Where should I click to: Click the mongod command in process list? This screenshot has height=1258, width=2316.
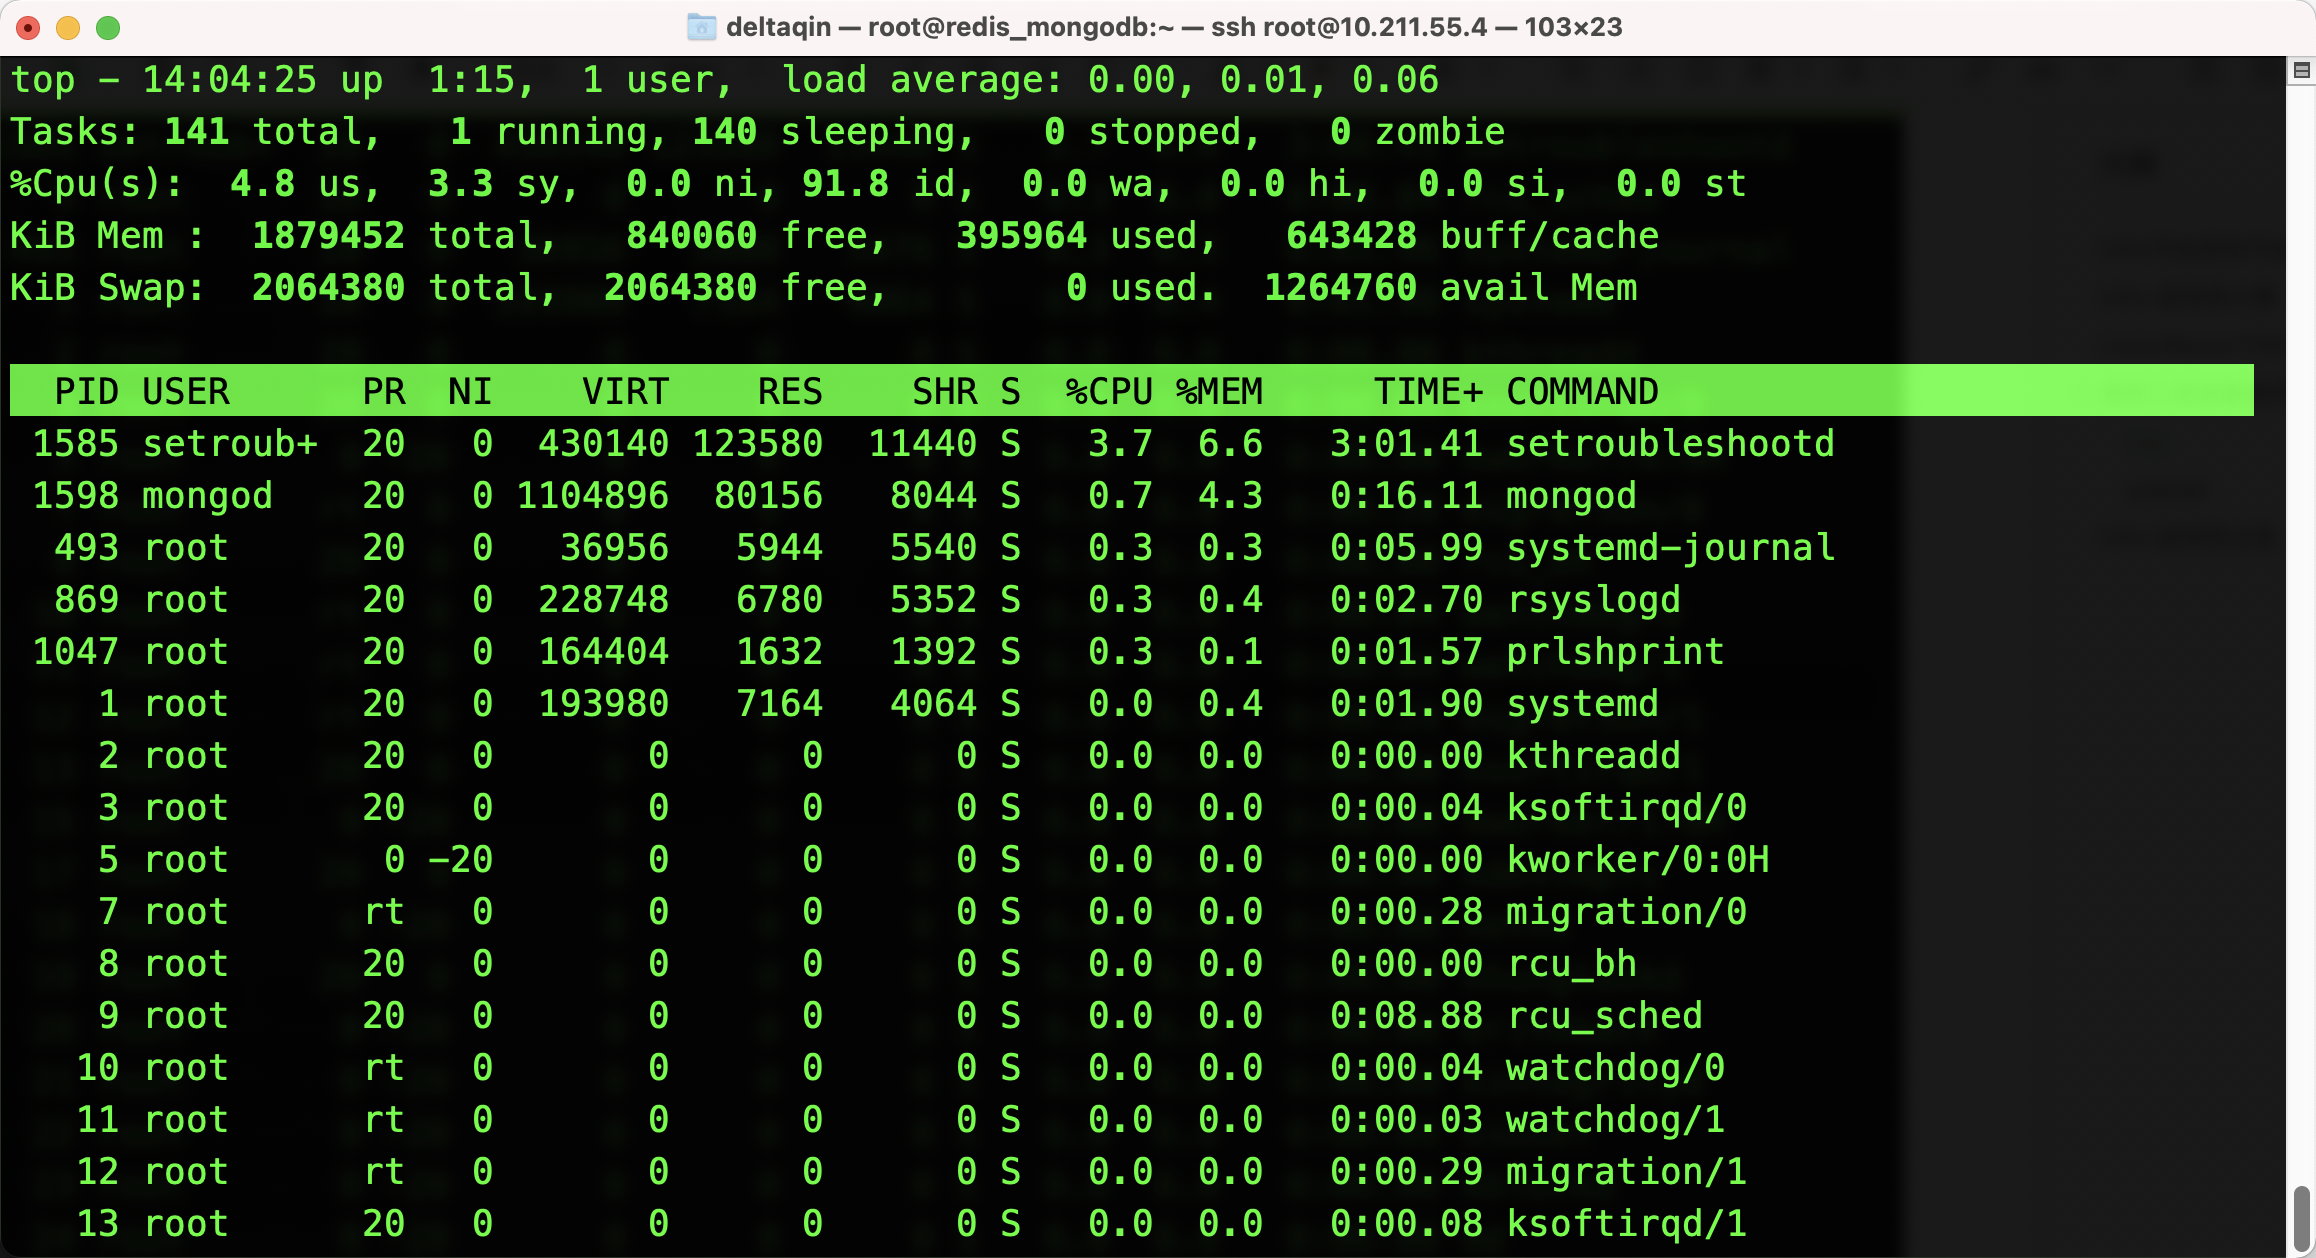coord(1571,495)
